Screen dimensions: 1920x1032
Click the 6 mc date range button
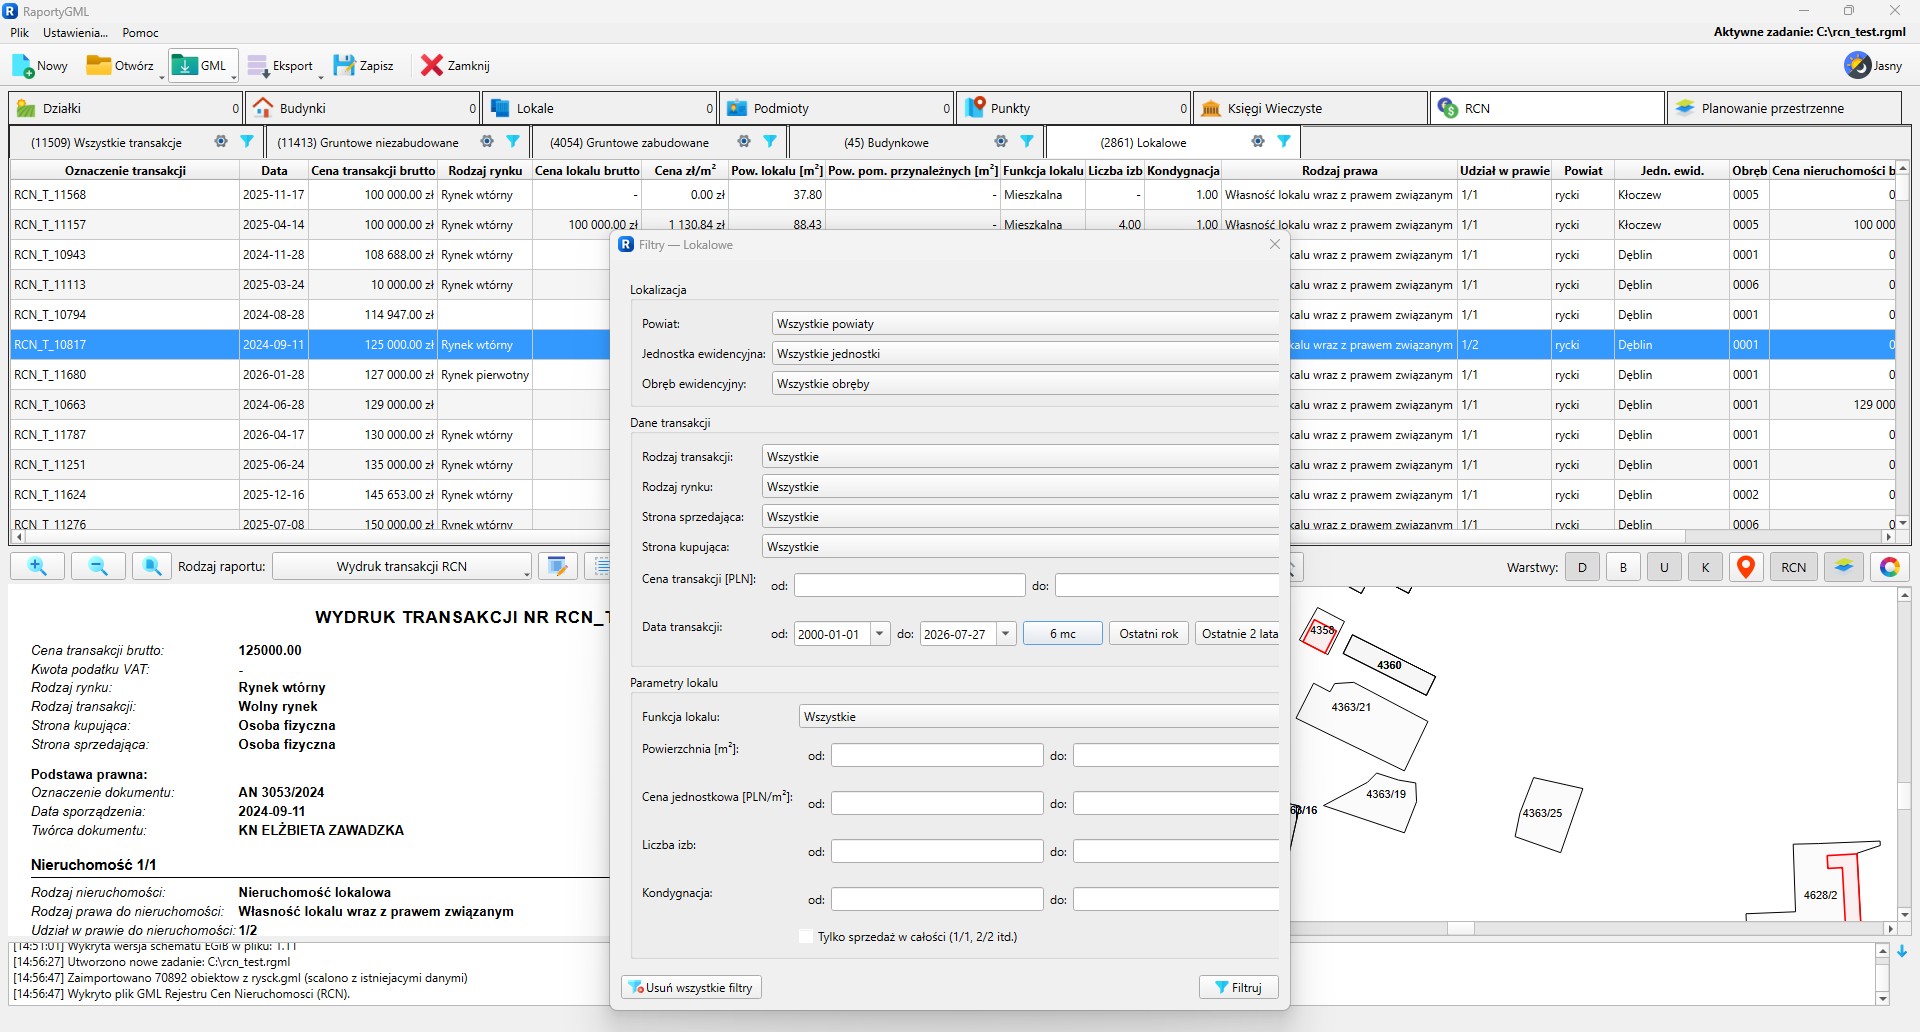tap(1063, 634)
